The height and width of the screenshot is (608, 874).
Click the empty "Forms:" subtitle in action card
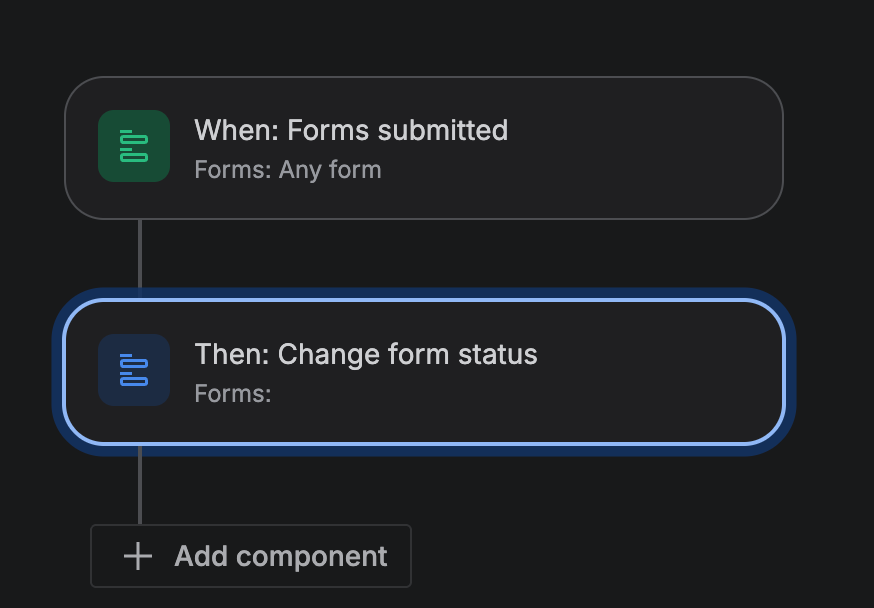pyautogui.click(x=233, y=394)
